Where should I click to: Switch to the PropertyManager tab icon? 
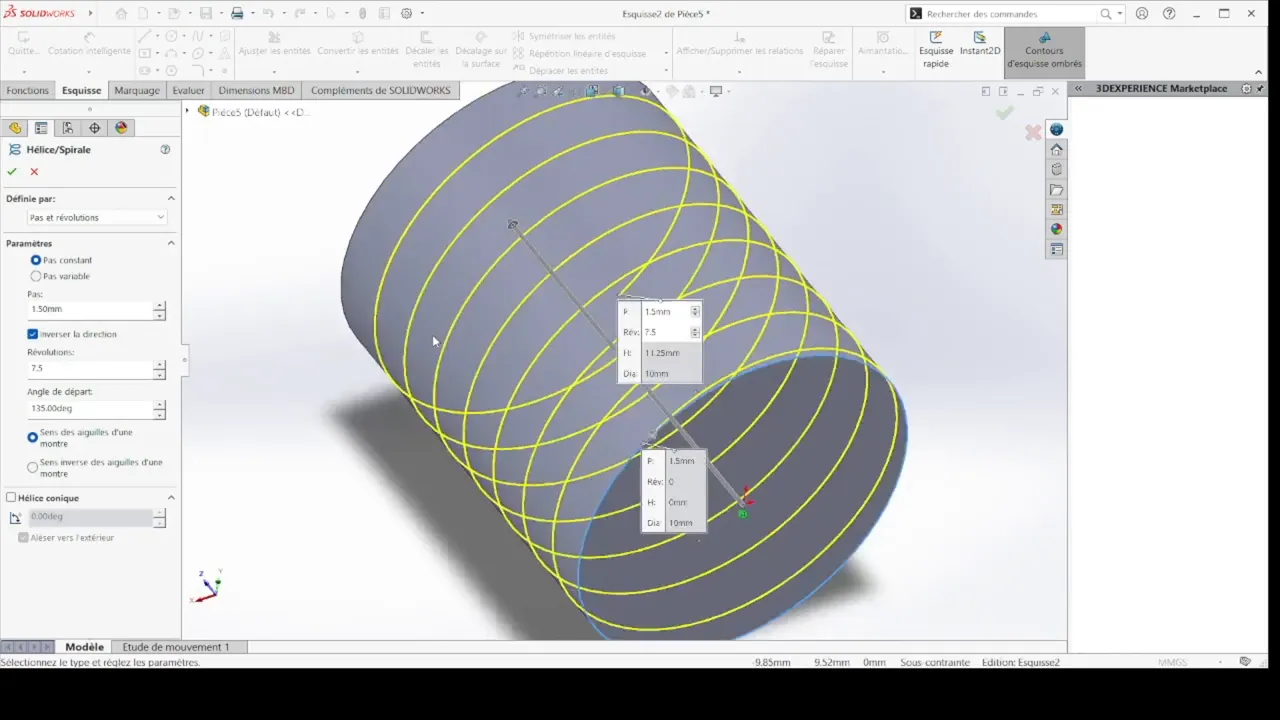pos(41,128)
